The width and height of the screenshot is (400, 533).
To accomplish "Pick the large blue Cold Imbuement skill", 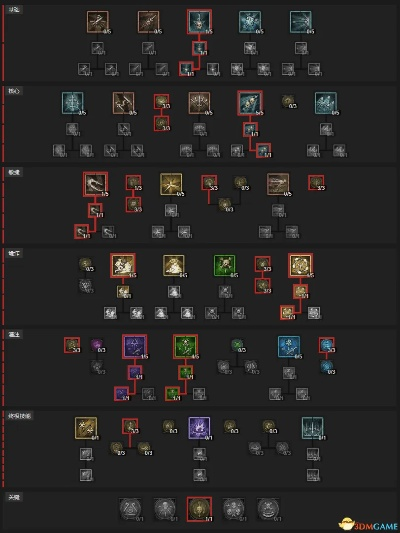I will [289, 347].
